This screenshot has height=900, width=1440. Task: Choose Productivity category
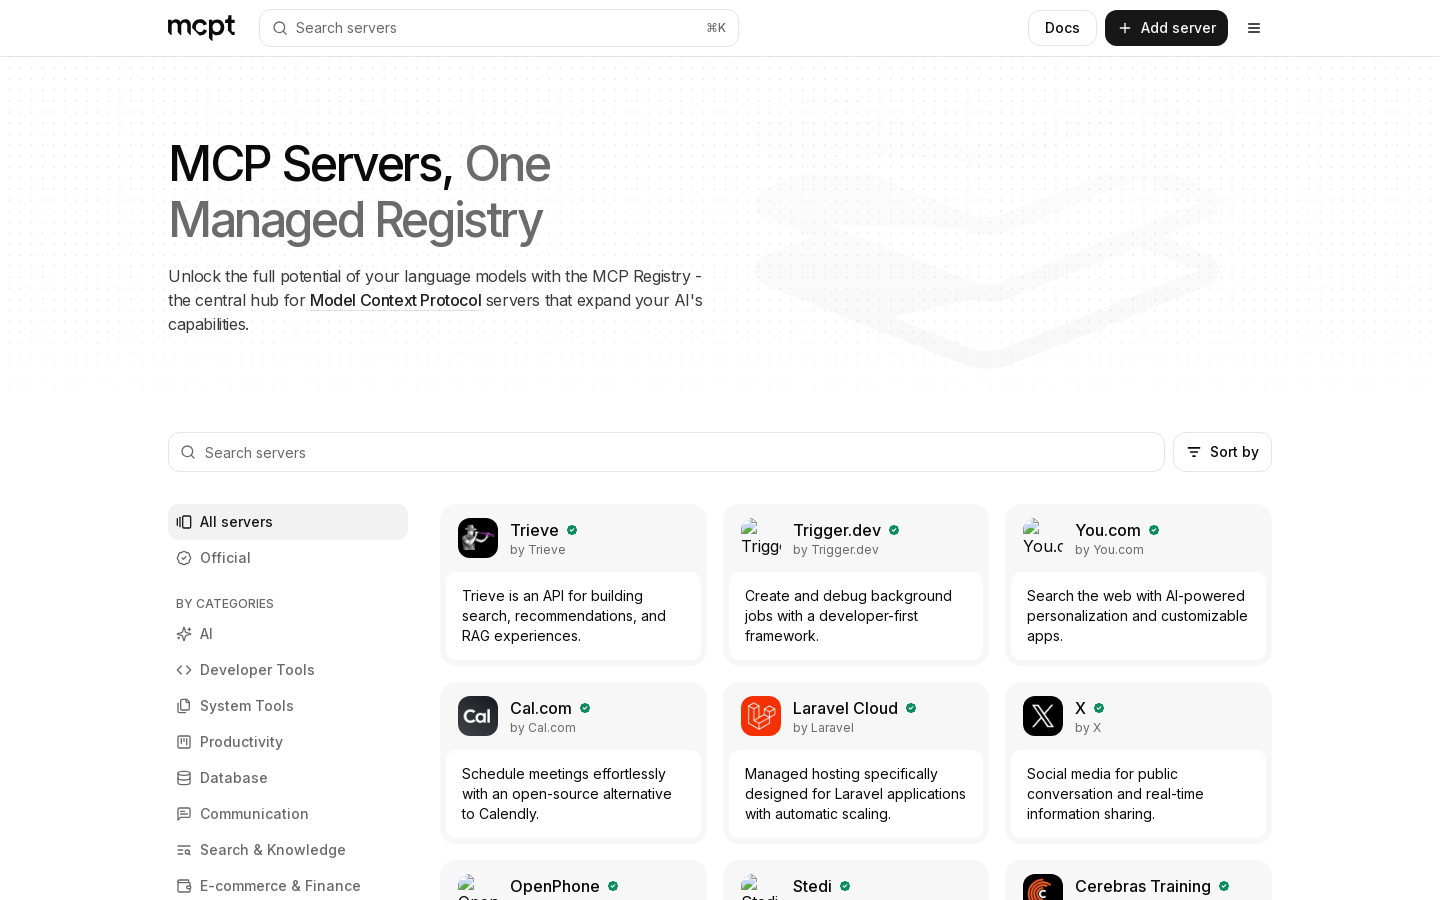[x=288, y=742]
